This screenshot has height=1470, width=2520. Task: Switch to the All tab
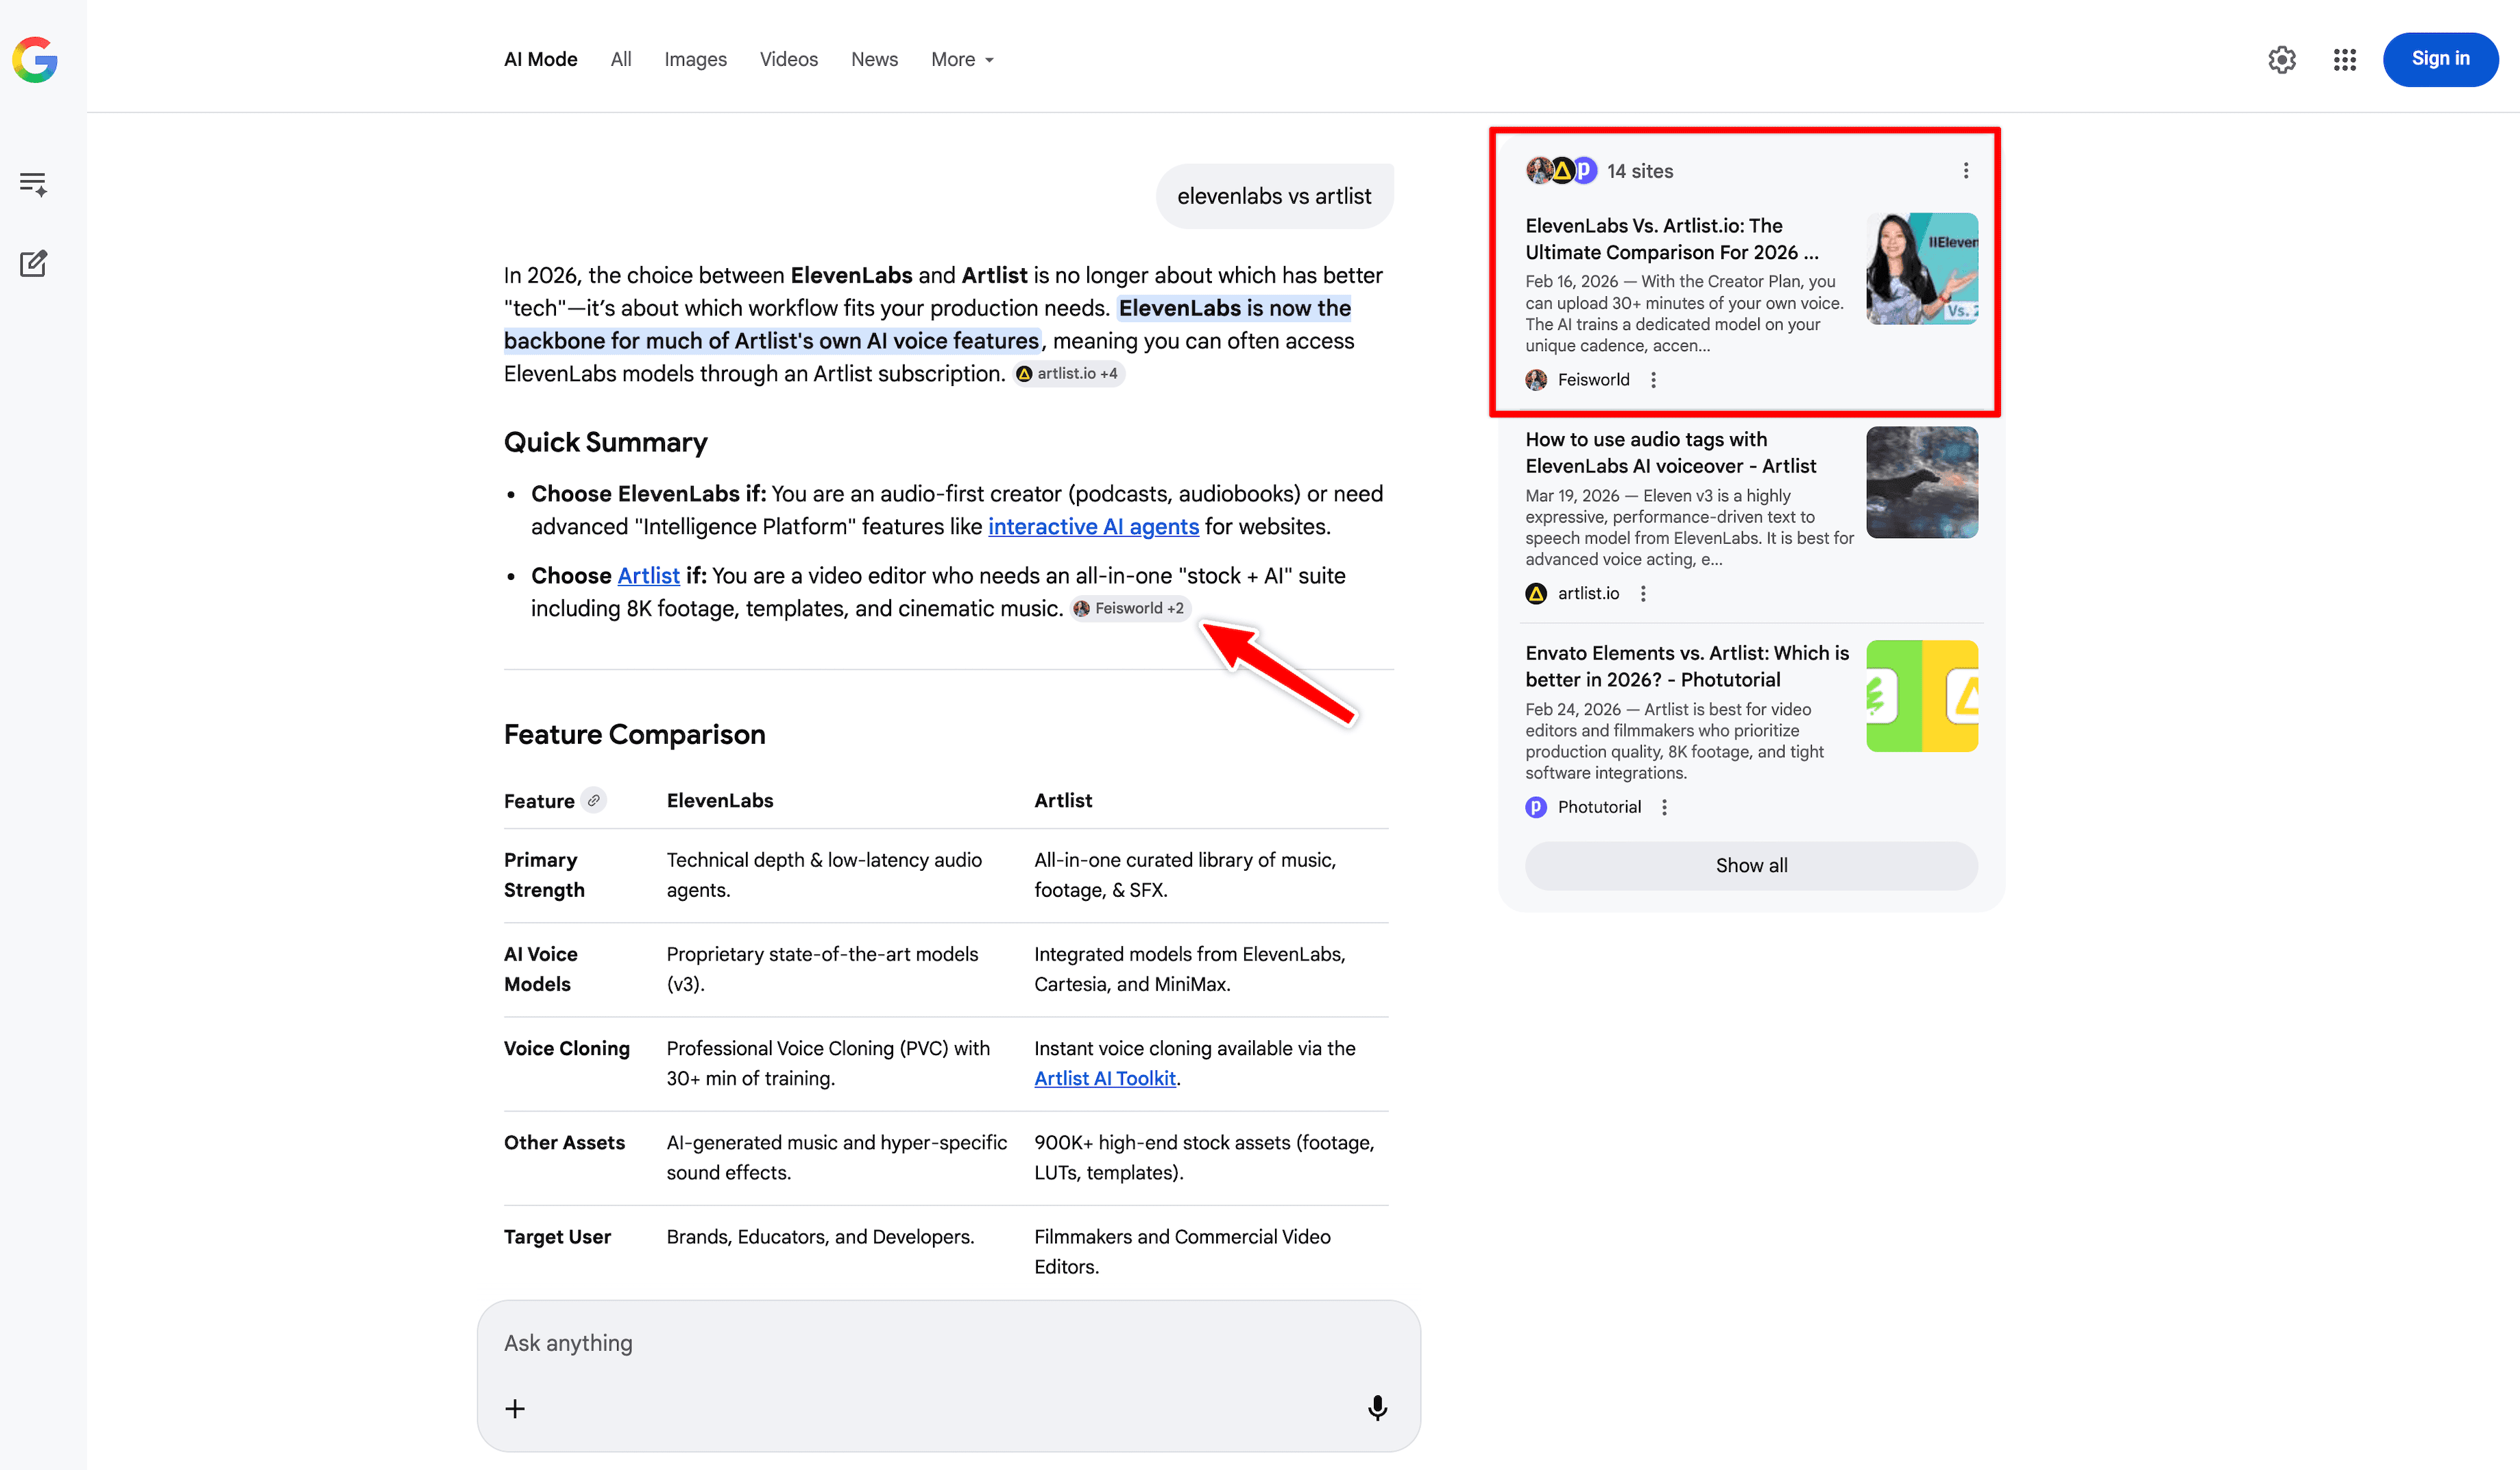click(x=621, y=59)
